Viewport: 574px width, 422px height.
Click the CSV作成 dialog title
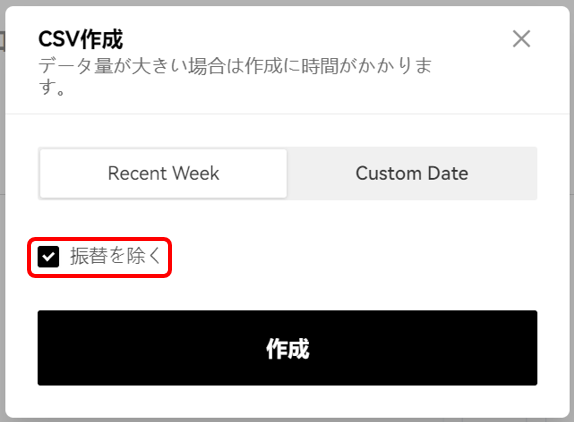(81, 39)
